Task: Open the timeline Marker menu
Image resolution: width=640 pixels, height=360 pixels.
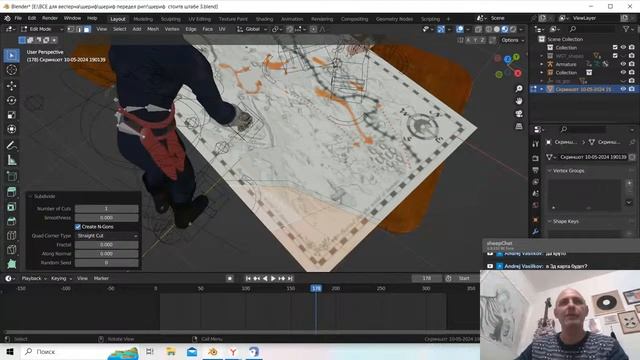Action: [x=101, y=278]
